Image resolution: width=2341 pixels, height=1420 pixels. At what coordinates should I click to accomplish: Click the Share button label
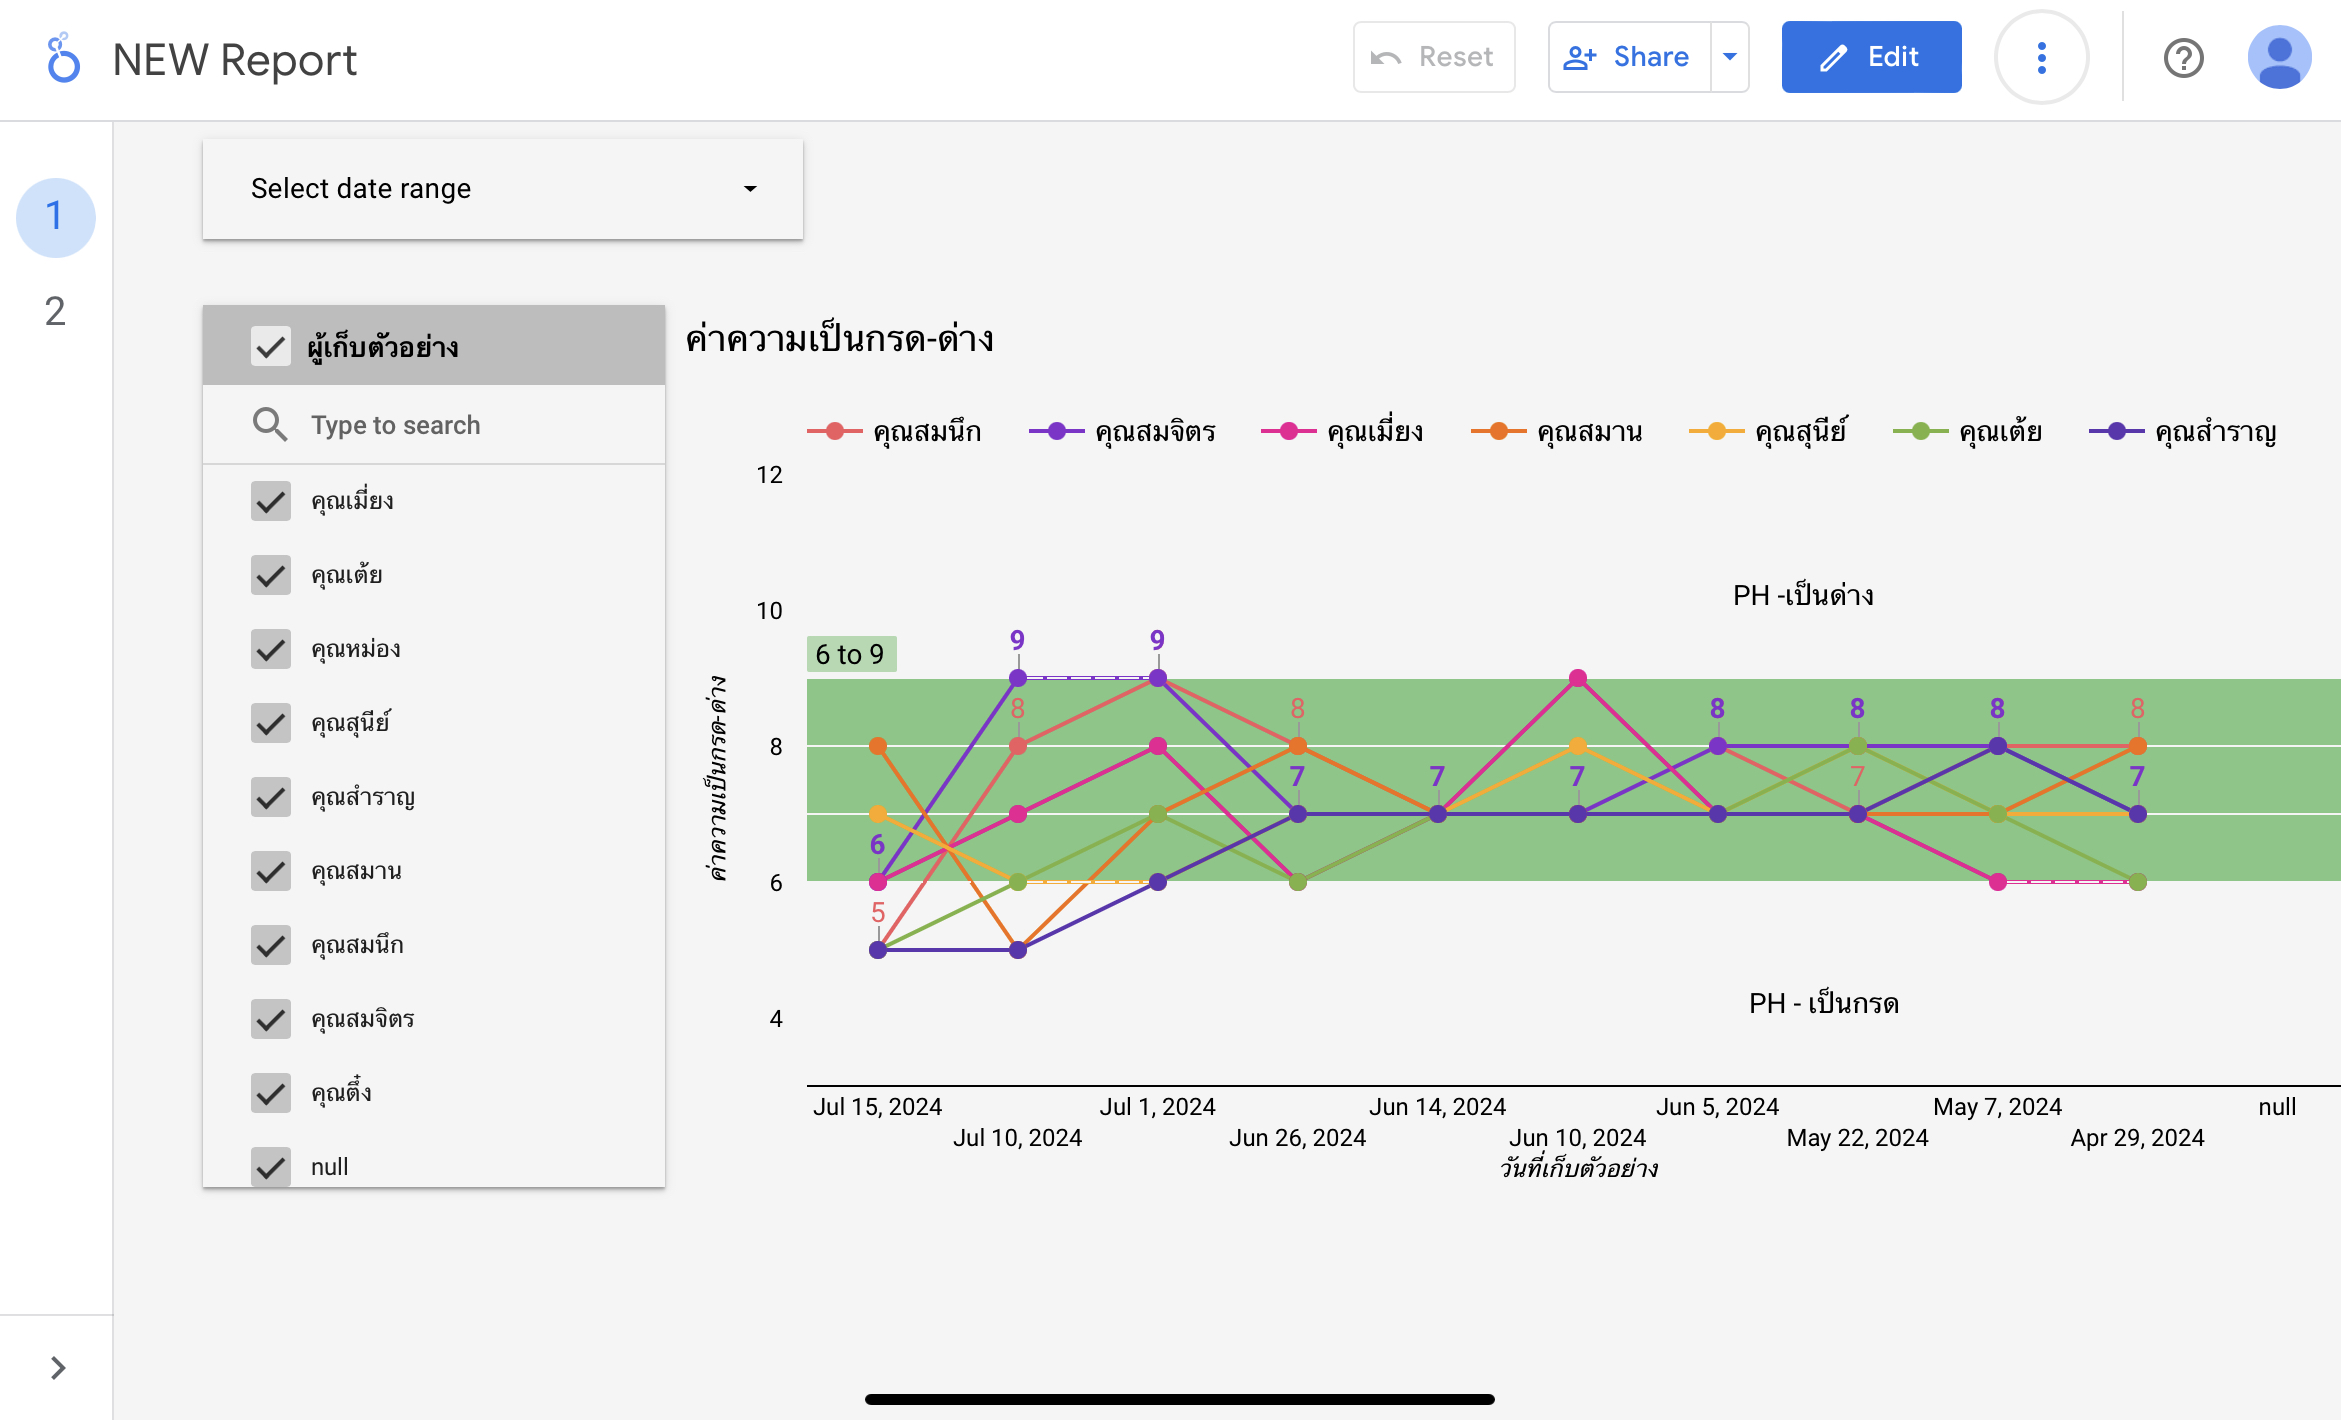pyautogui.click(x=1651, y=57)
